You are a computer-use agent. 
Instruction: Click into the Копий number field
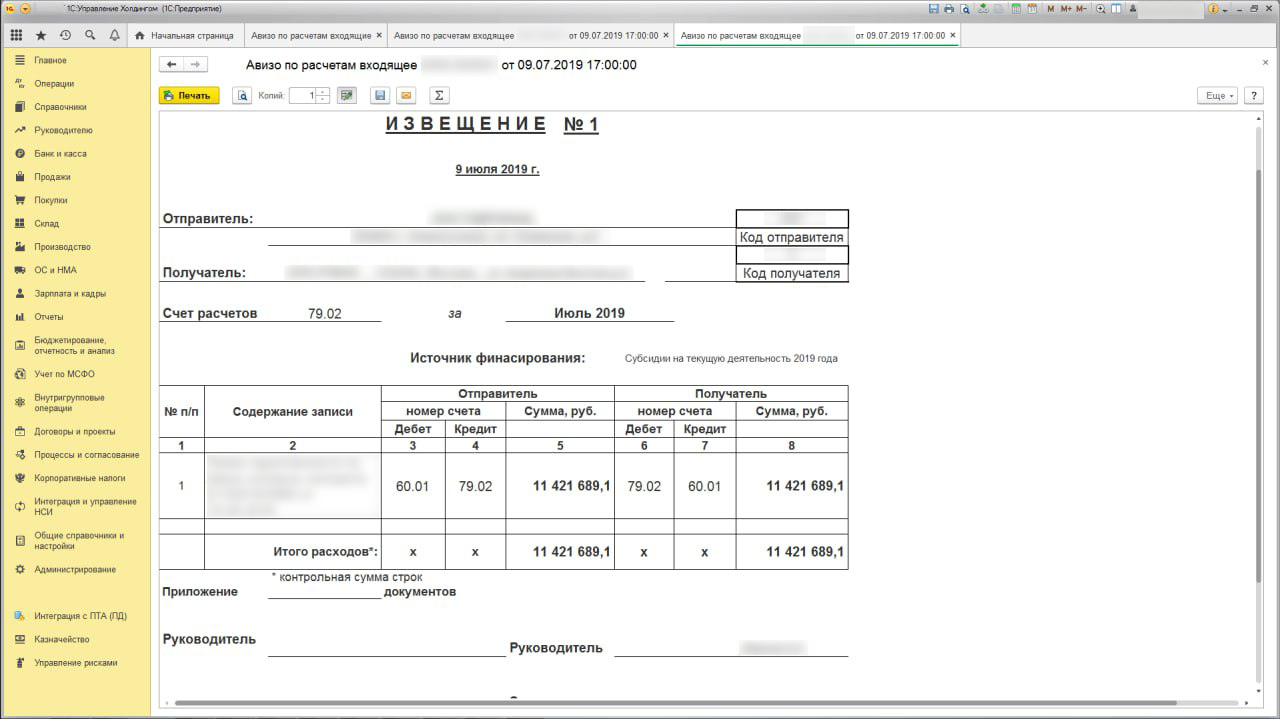coord(303,96)
